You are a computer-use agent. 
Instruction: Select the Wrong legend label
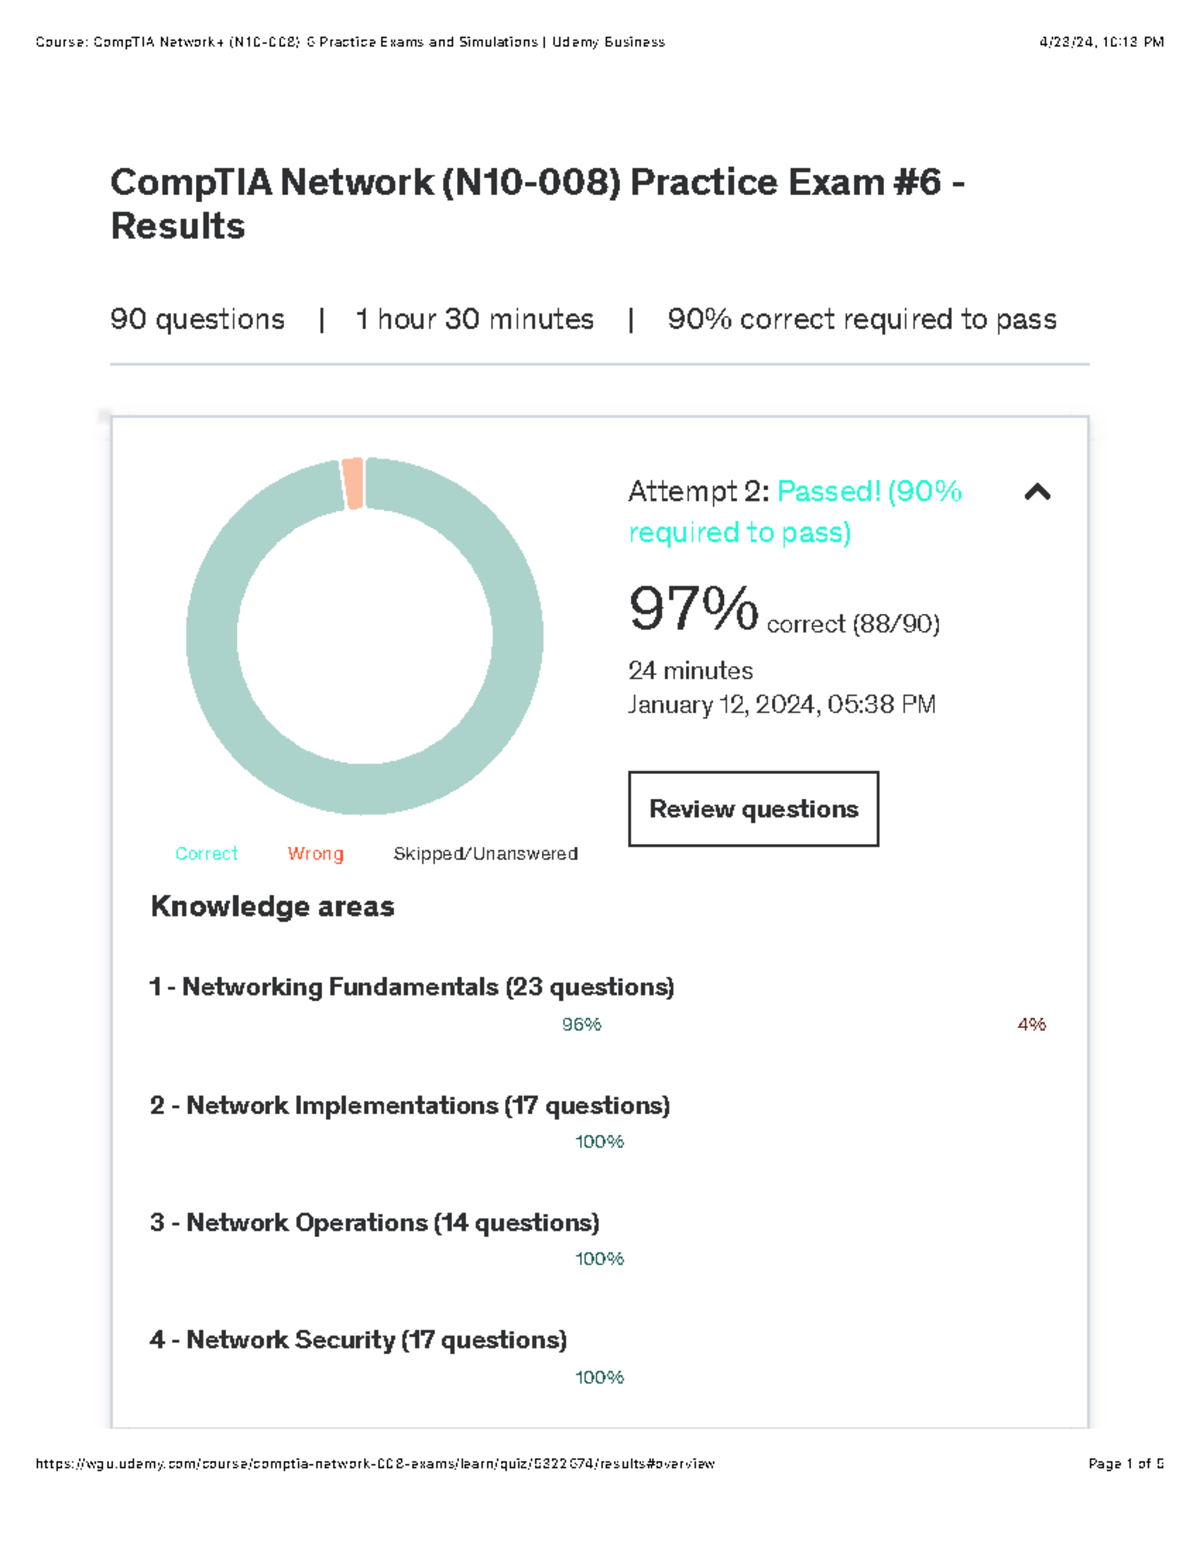pos(316,853)
